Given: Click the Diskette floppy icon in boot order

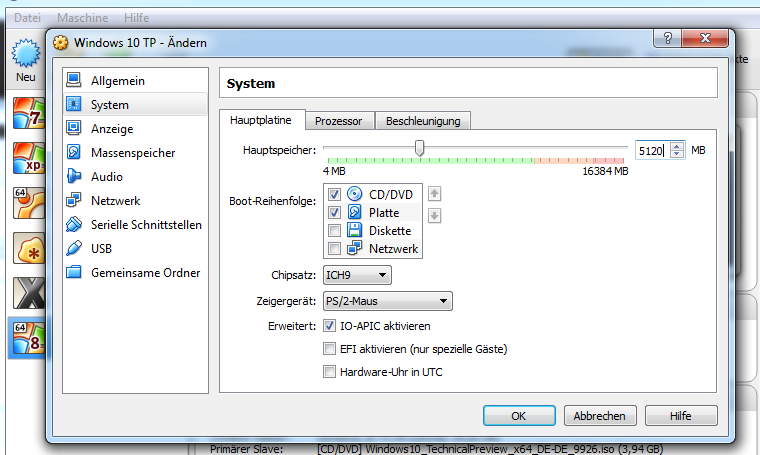Looking at the screenshot, I should pyautogui.click(x=355, y=230).
